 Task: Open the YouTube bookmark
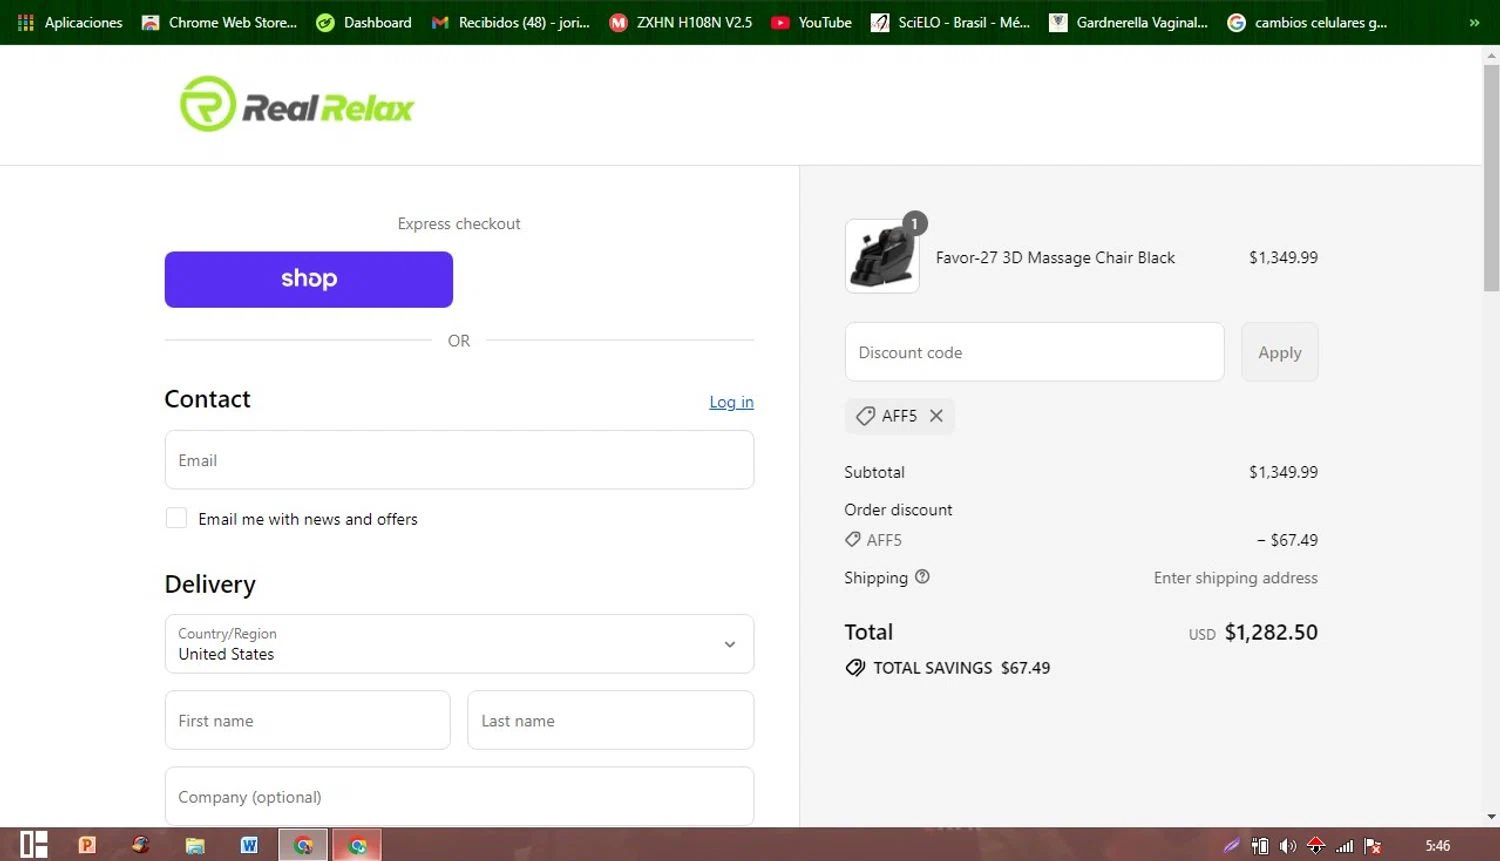(811, 22)
